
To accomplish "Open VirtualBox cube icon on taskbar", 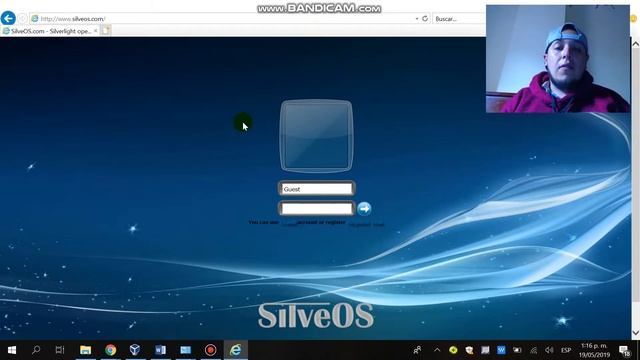I will click(135, 350).
